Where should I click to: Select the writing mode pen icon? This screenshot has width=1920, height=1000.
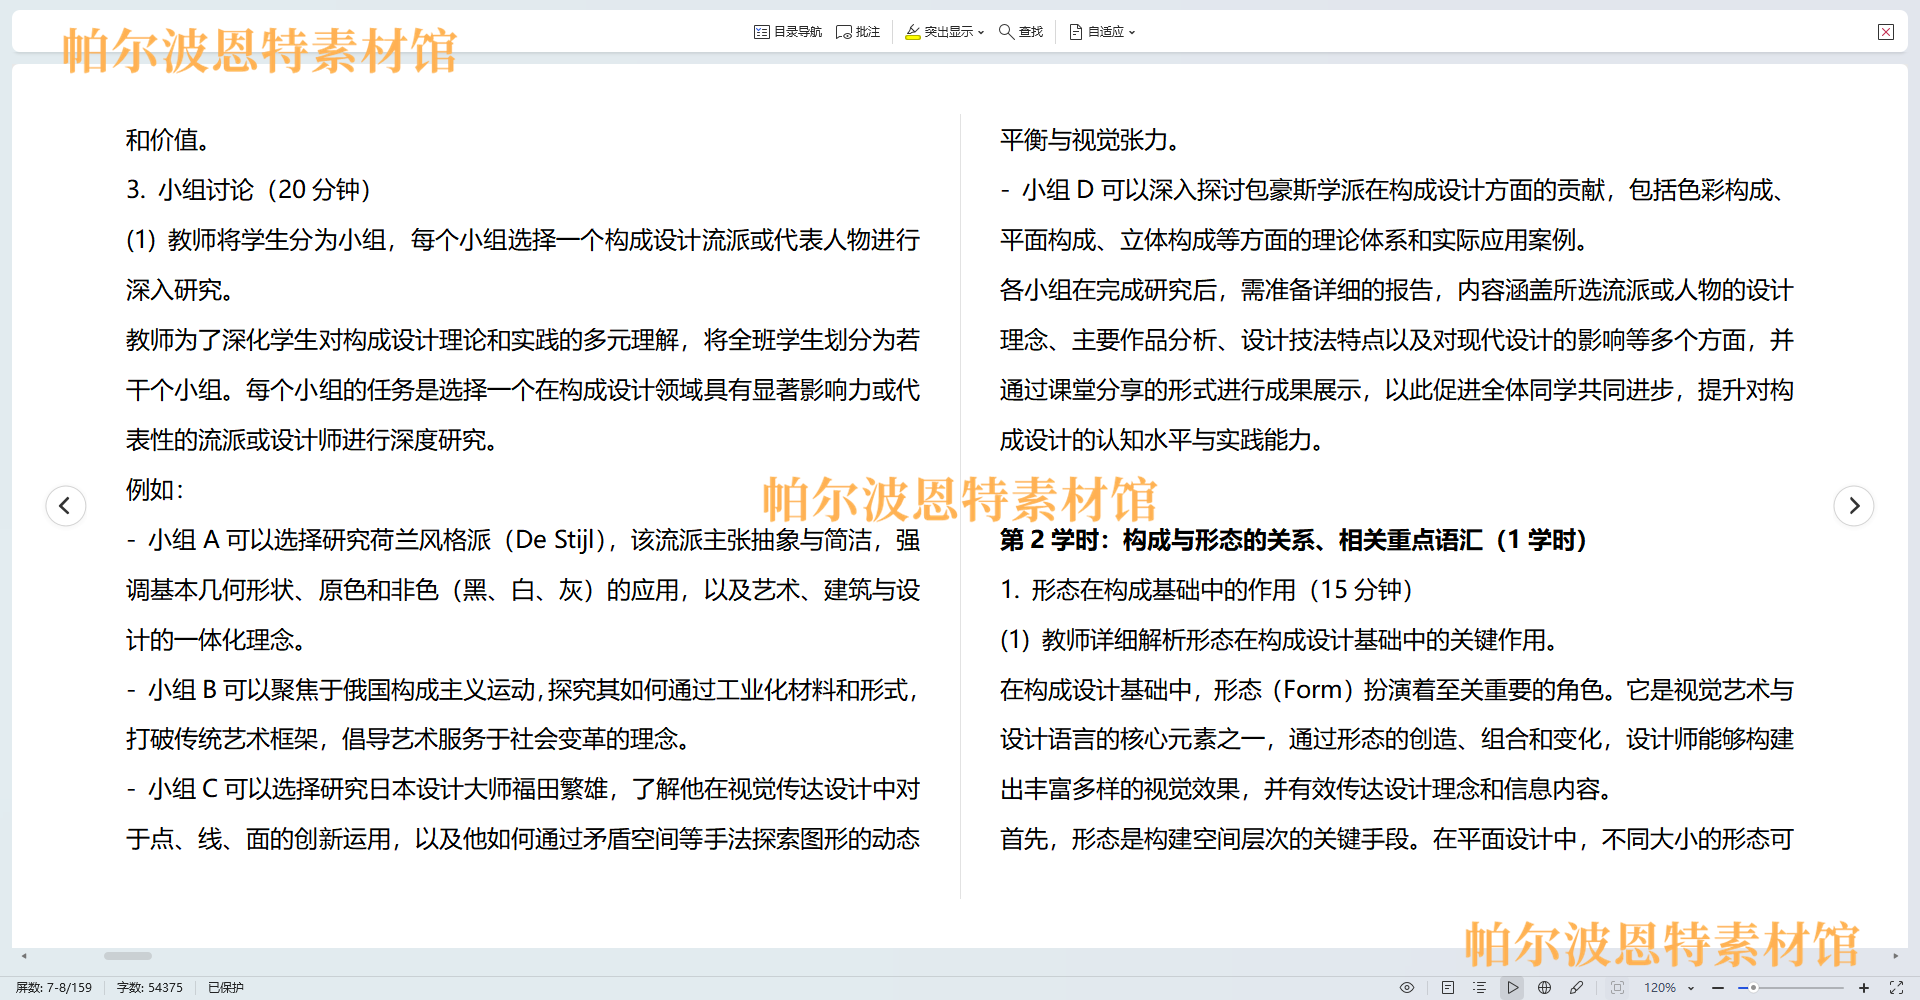[1577, 987]
